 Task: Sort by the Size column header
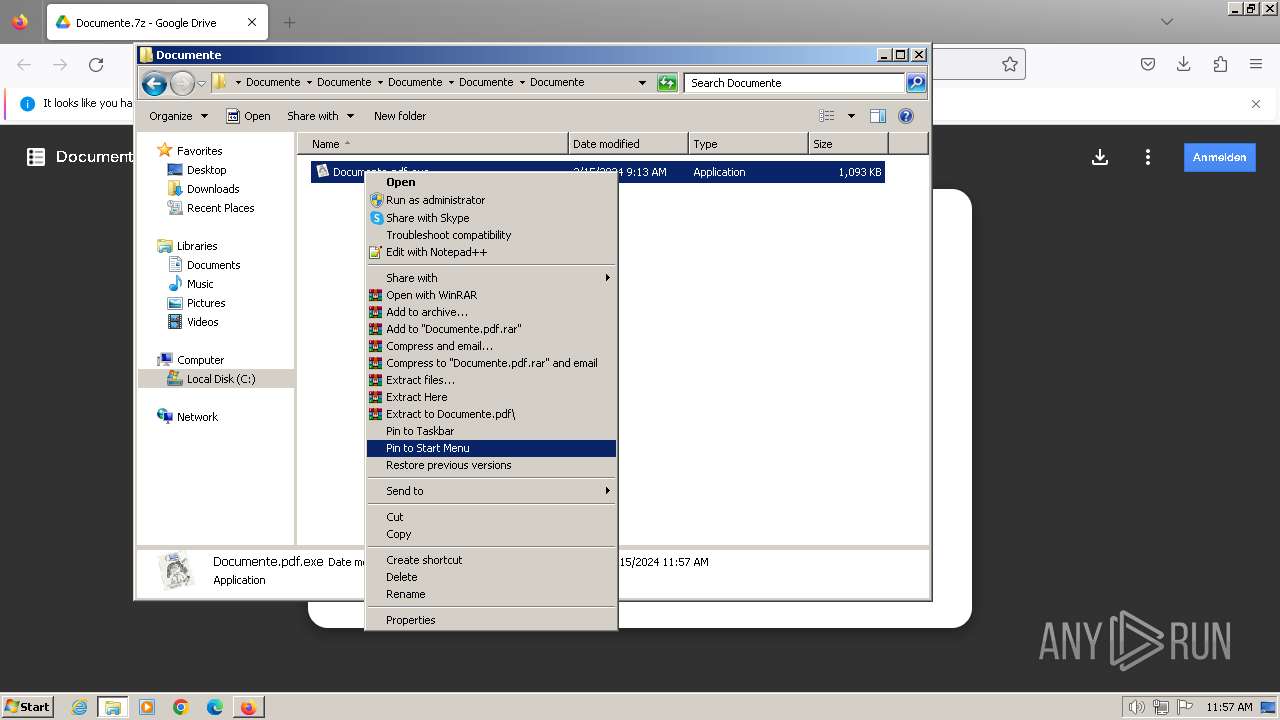click(x=848, y=144)
